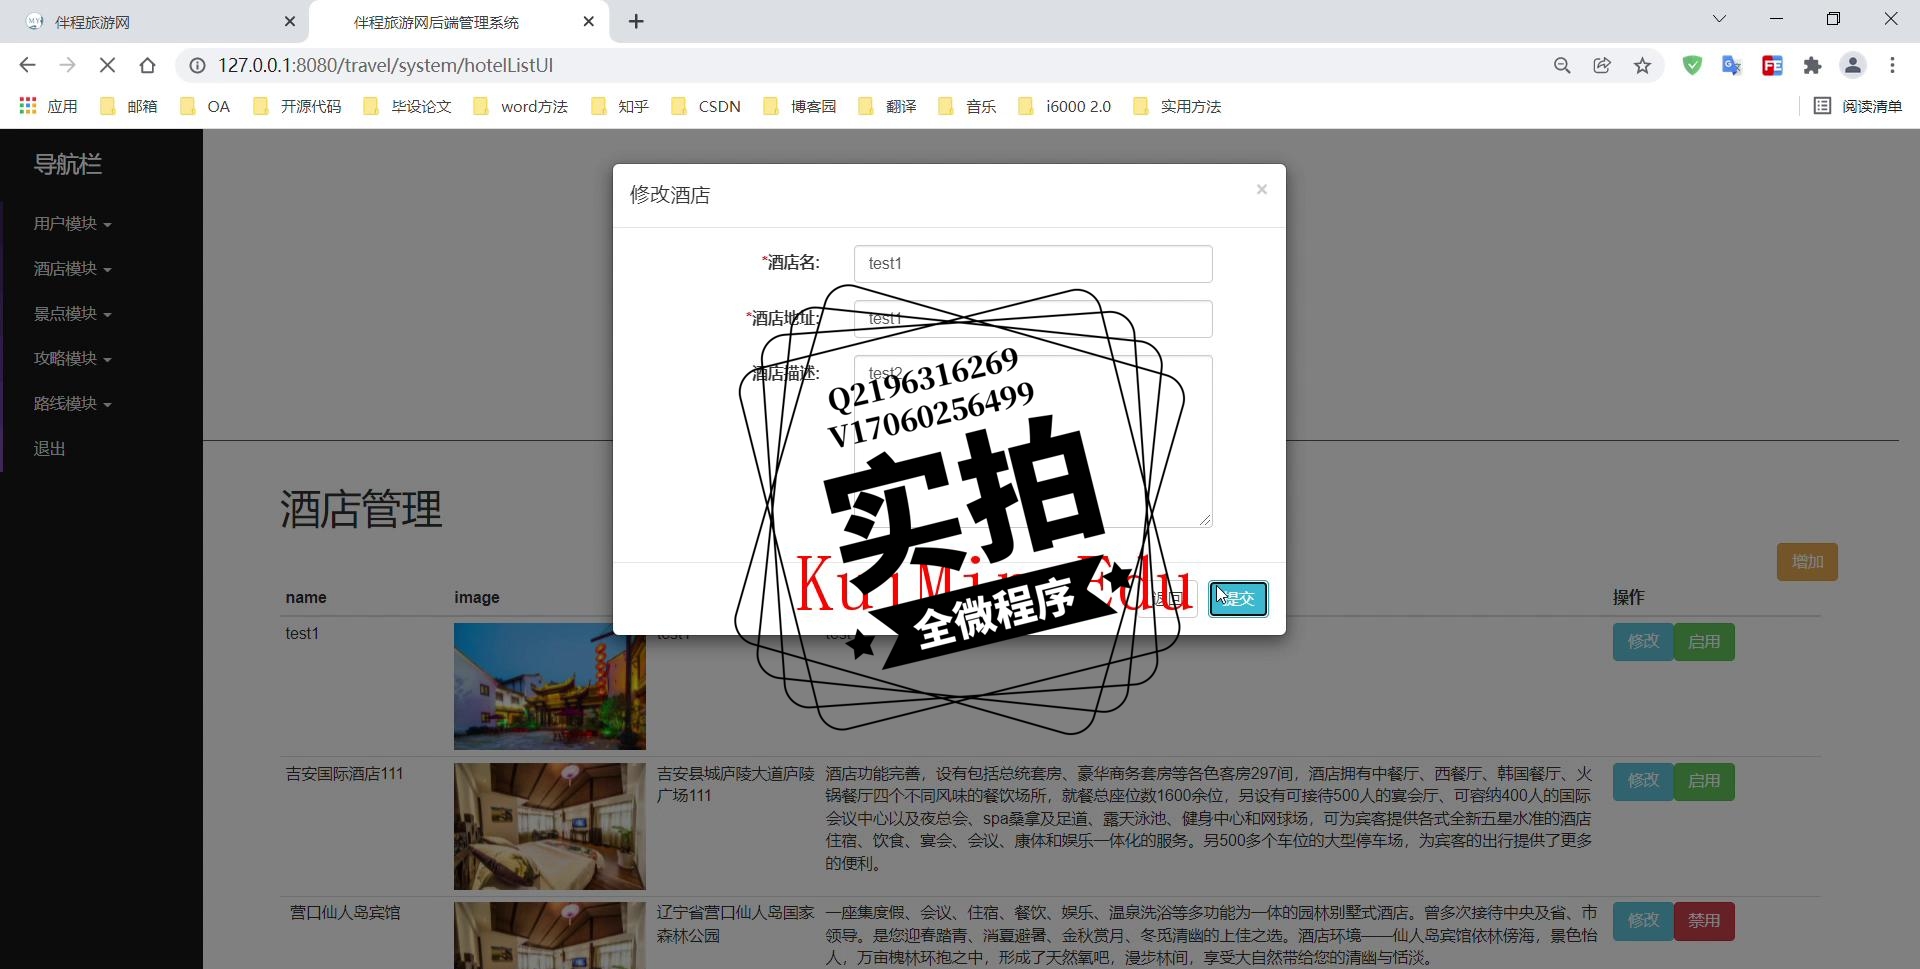This screenshot has width=1920, height=969.
Task: Open the 毕设论文 bookmark folder
Action: pos(407,106)
